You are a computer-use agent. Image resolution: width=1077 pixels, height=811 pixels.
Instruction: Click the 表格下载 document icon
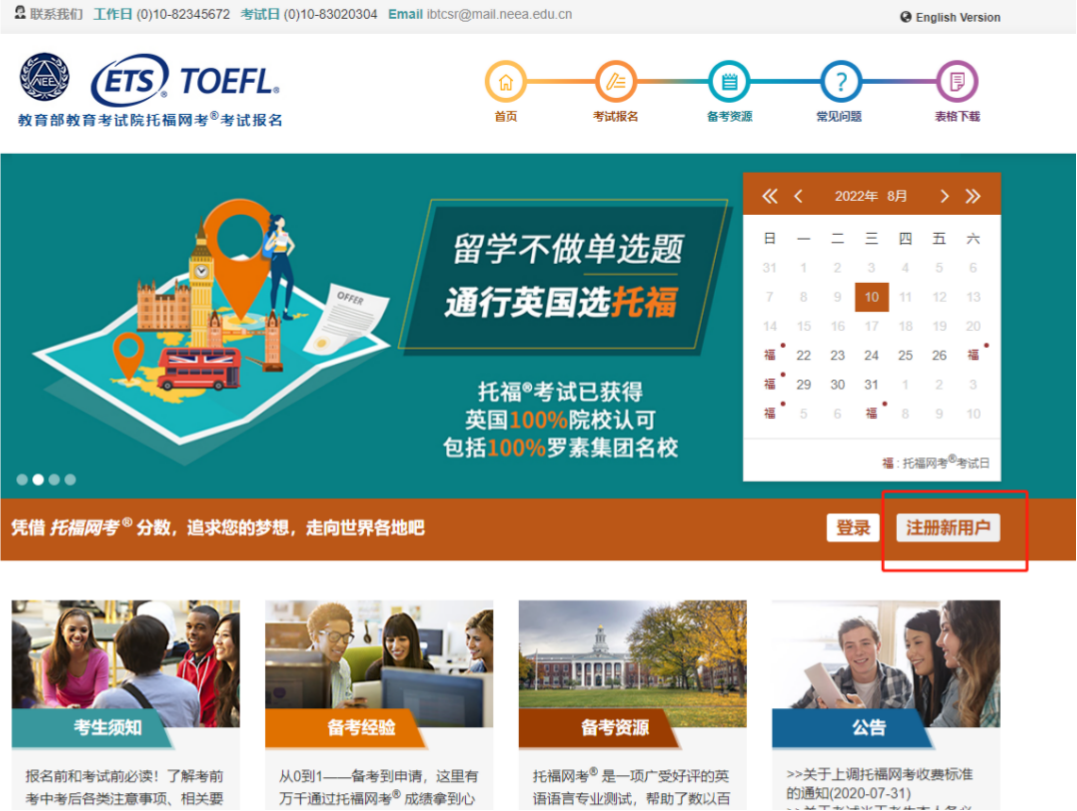[x=956, y=81]
